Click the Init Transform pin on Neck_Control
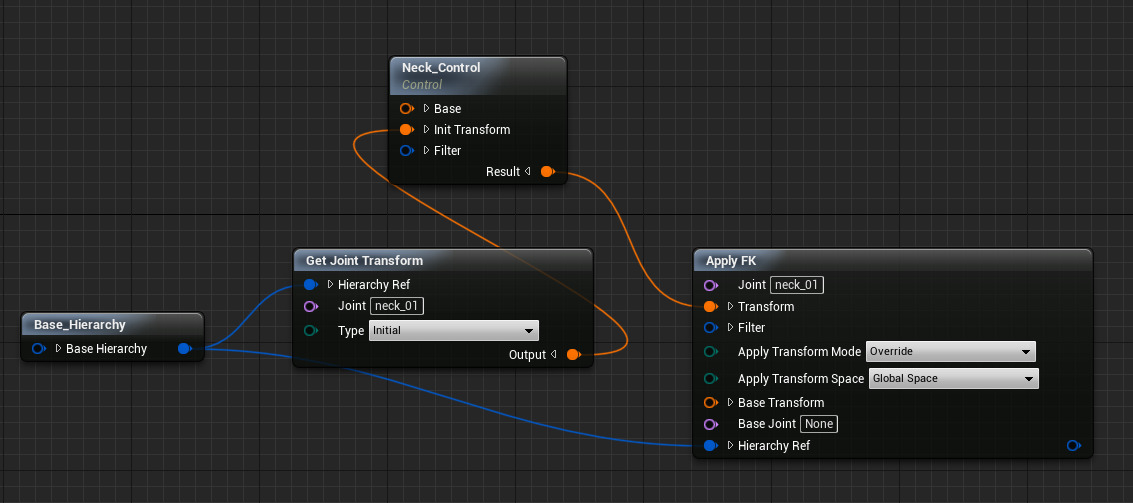The width and height of the screenshot is (1133, 503). click(407, 129)
